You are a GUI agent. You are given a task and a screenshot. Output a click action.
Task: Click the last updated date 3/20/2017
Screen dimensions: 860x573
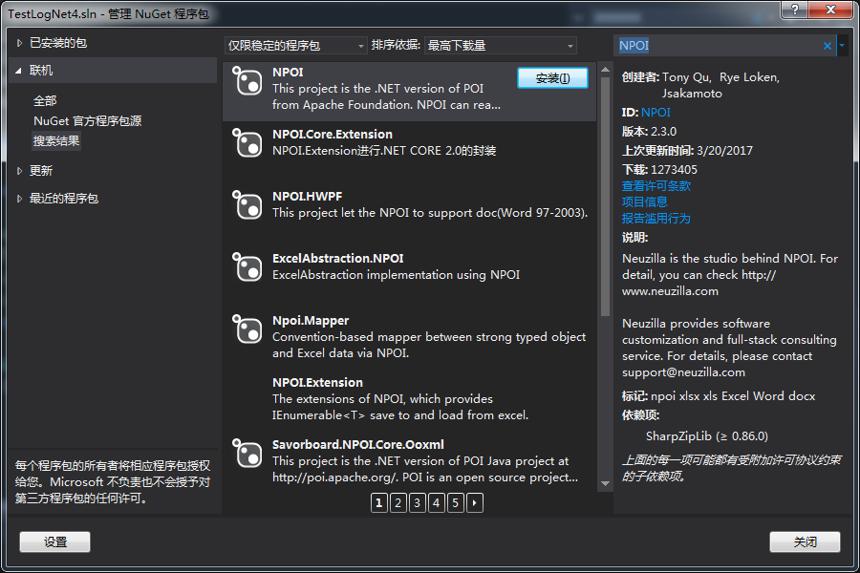tap(725, 151)
